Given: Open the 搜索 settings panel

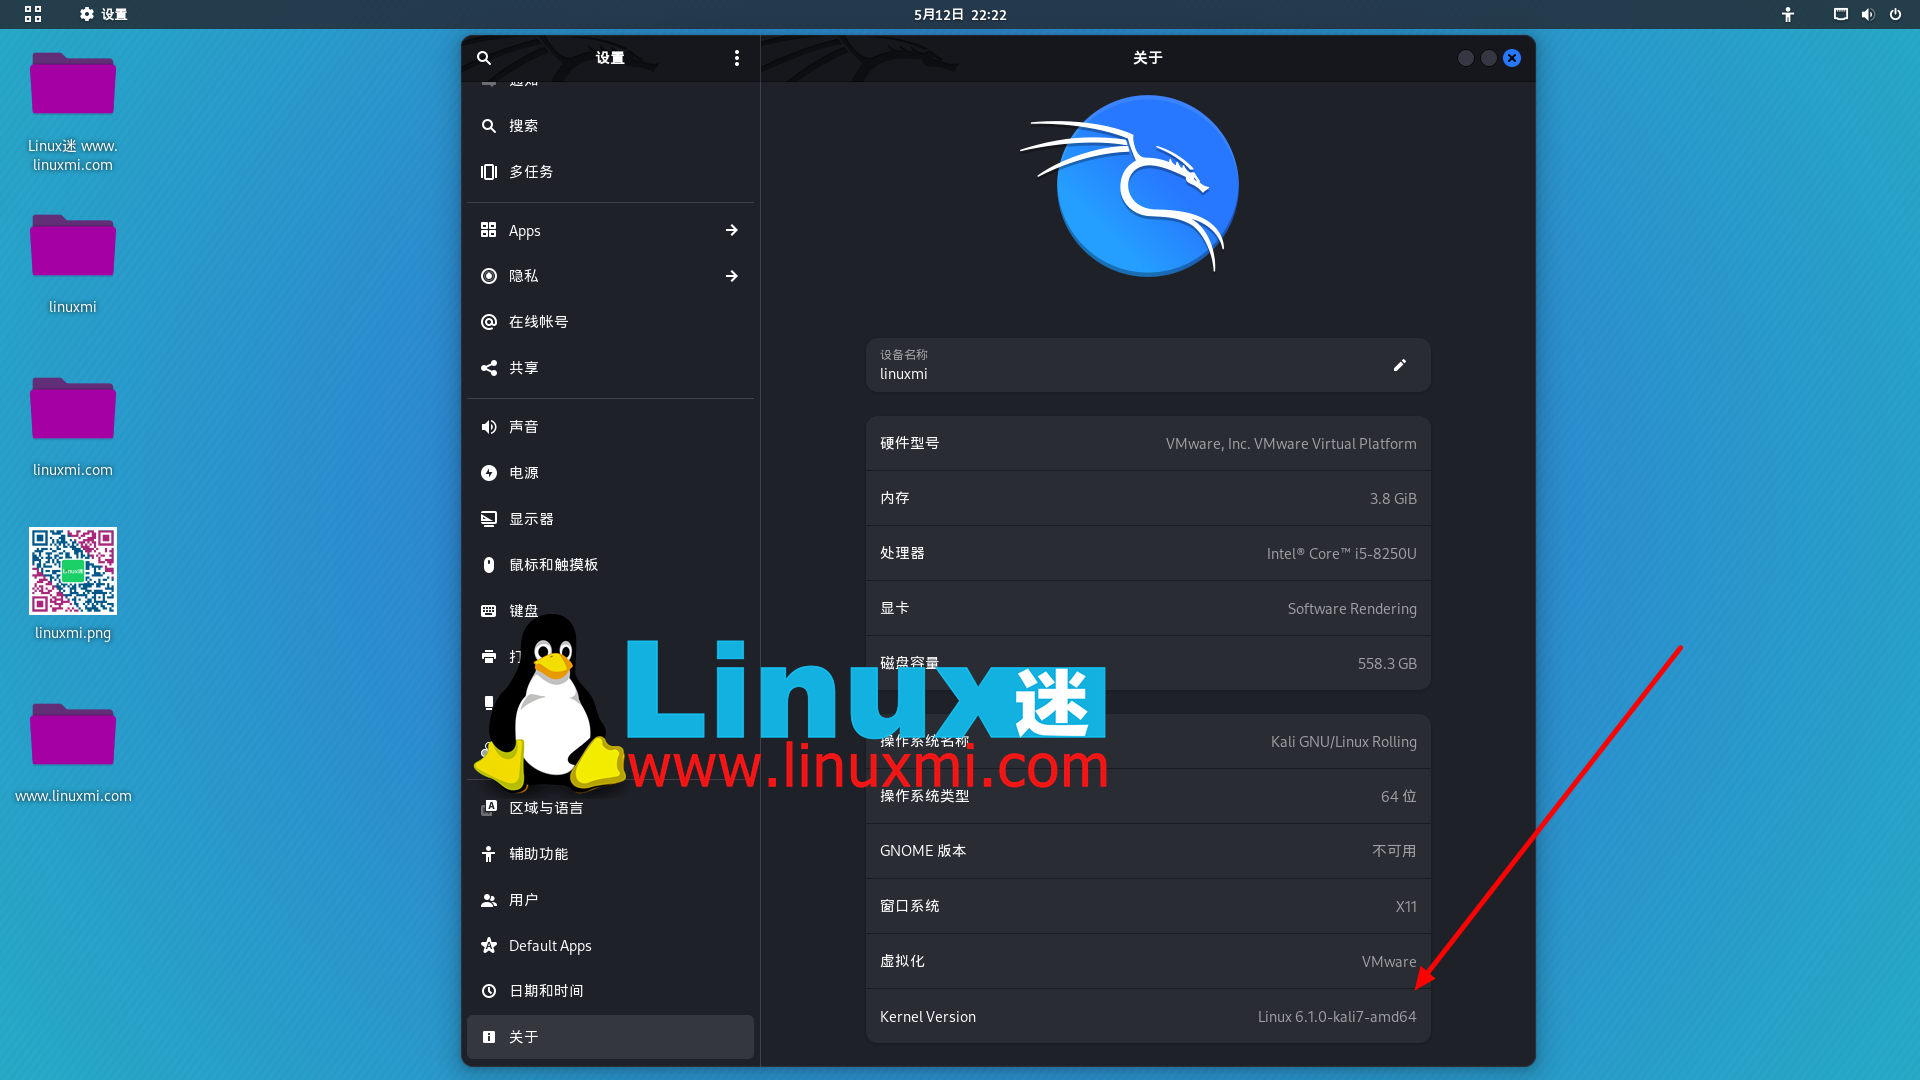Looking at the screenshot, I should pos(610,126).
